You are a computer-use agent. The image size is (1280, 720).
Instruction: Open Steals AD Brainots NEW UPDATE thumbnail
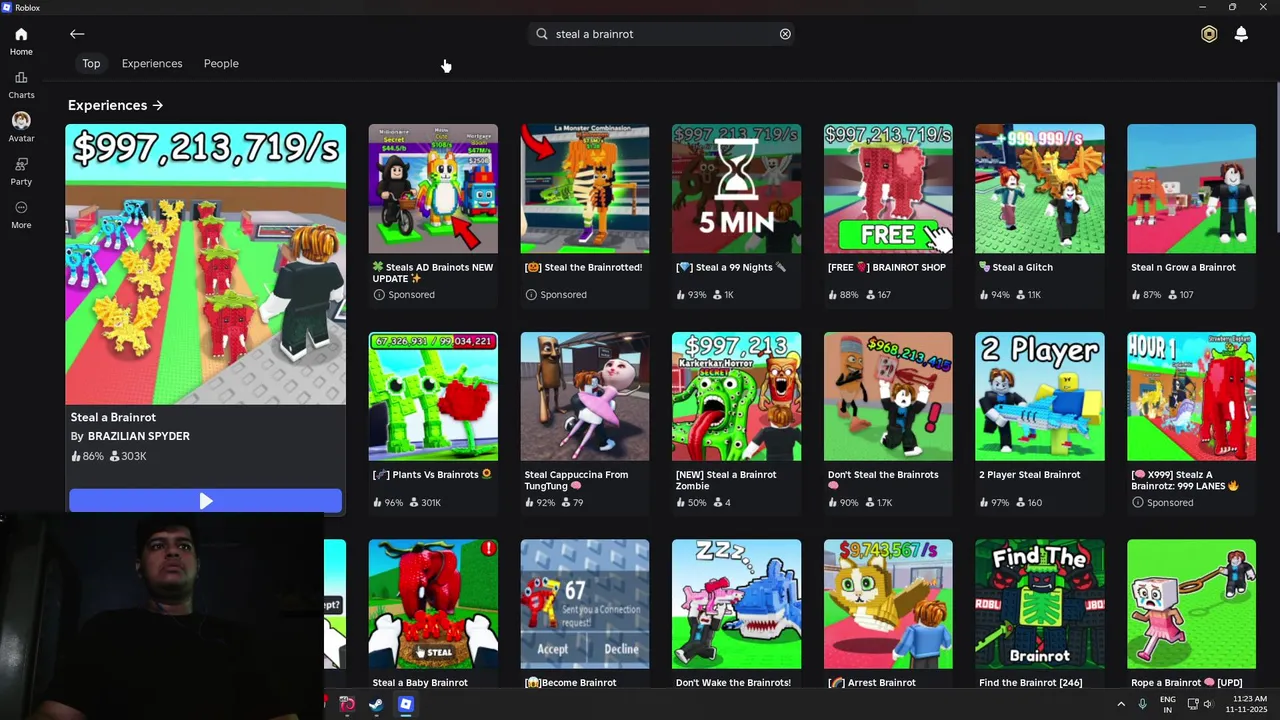(433, 189)
